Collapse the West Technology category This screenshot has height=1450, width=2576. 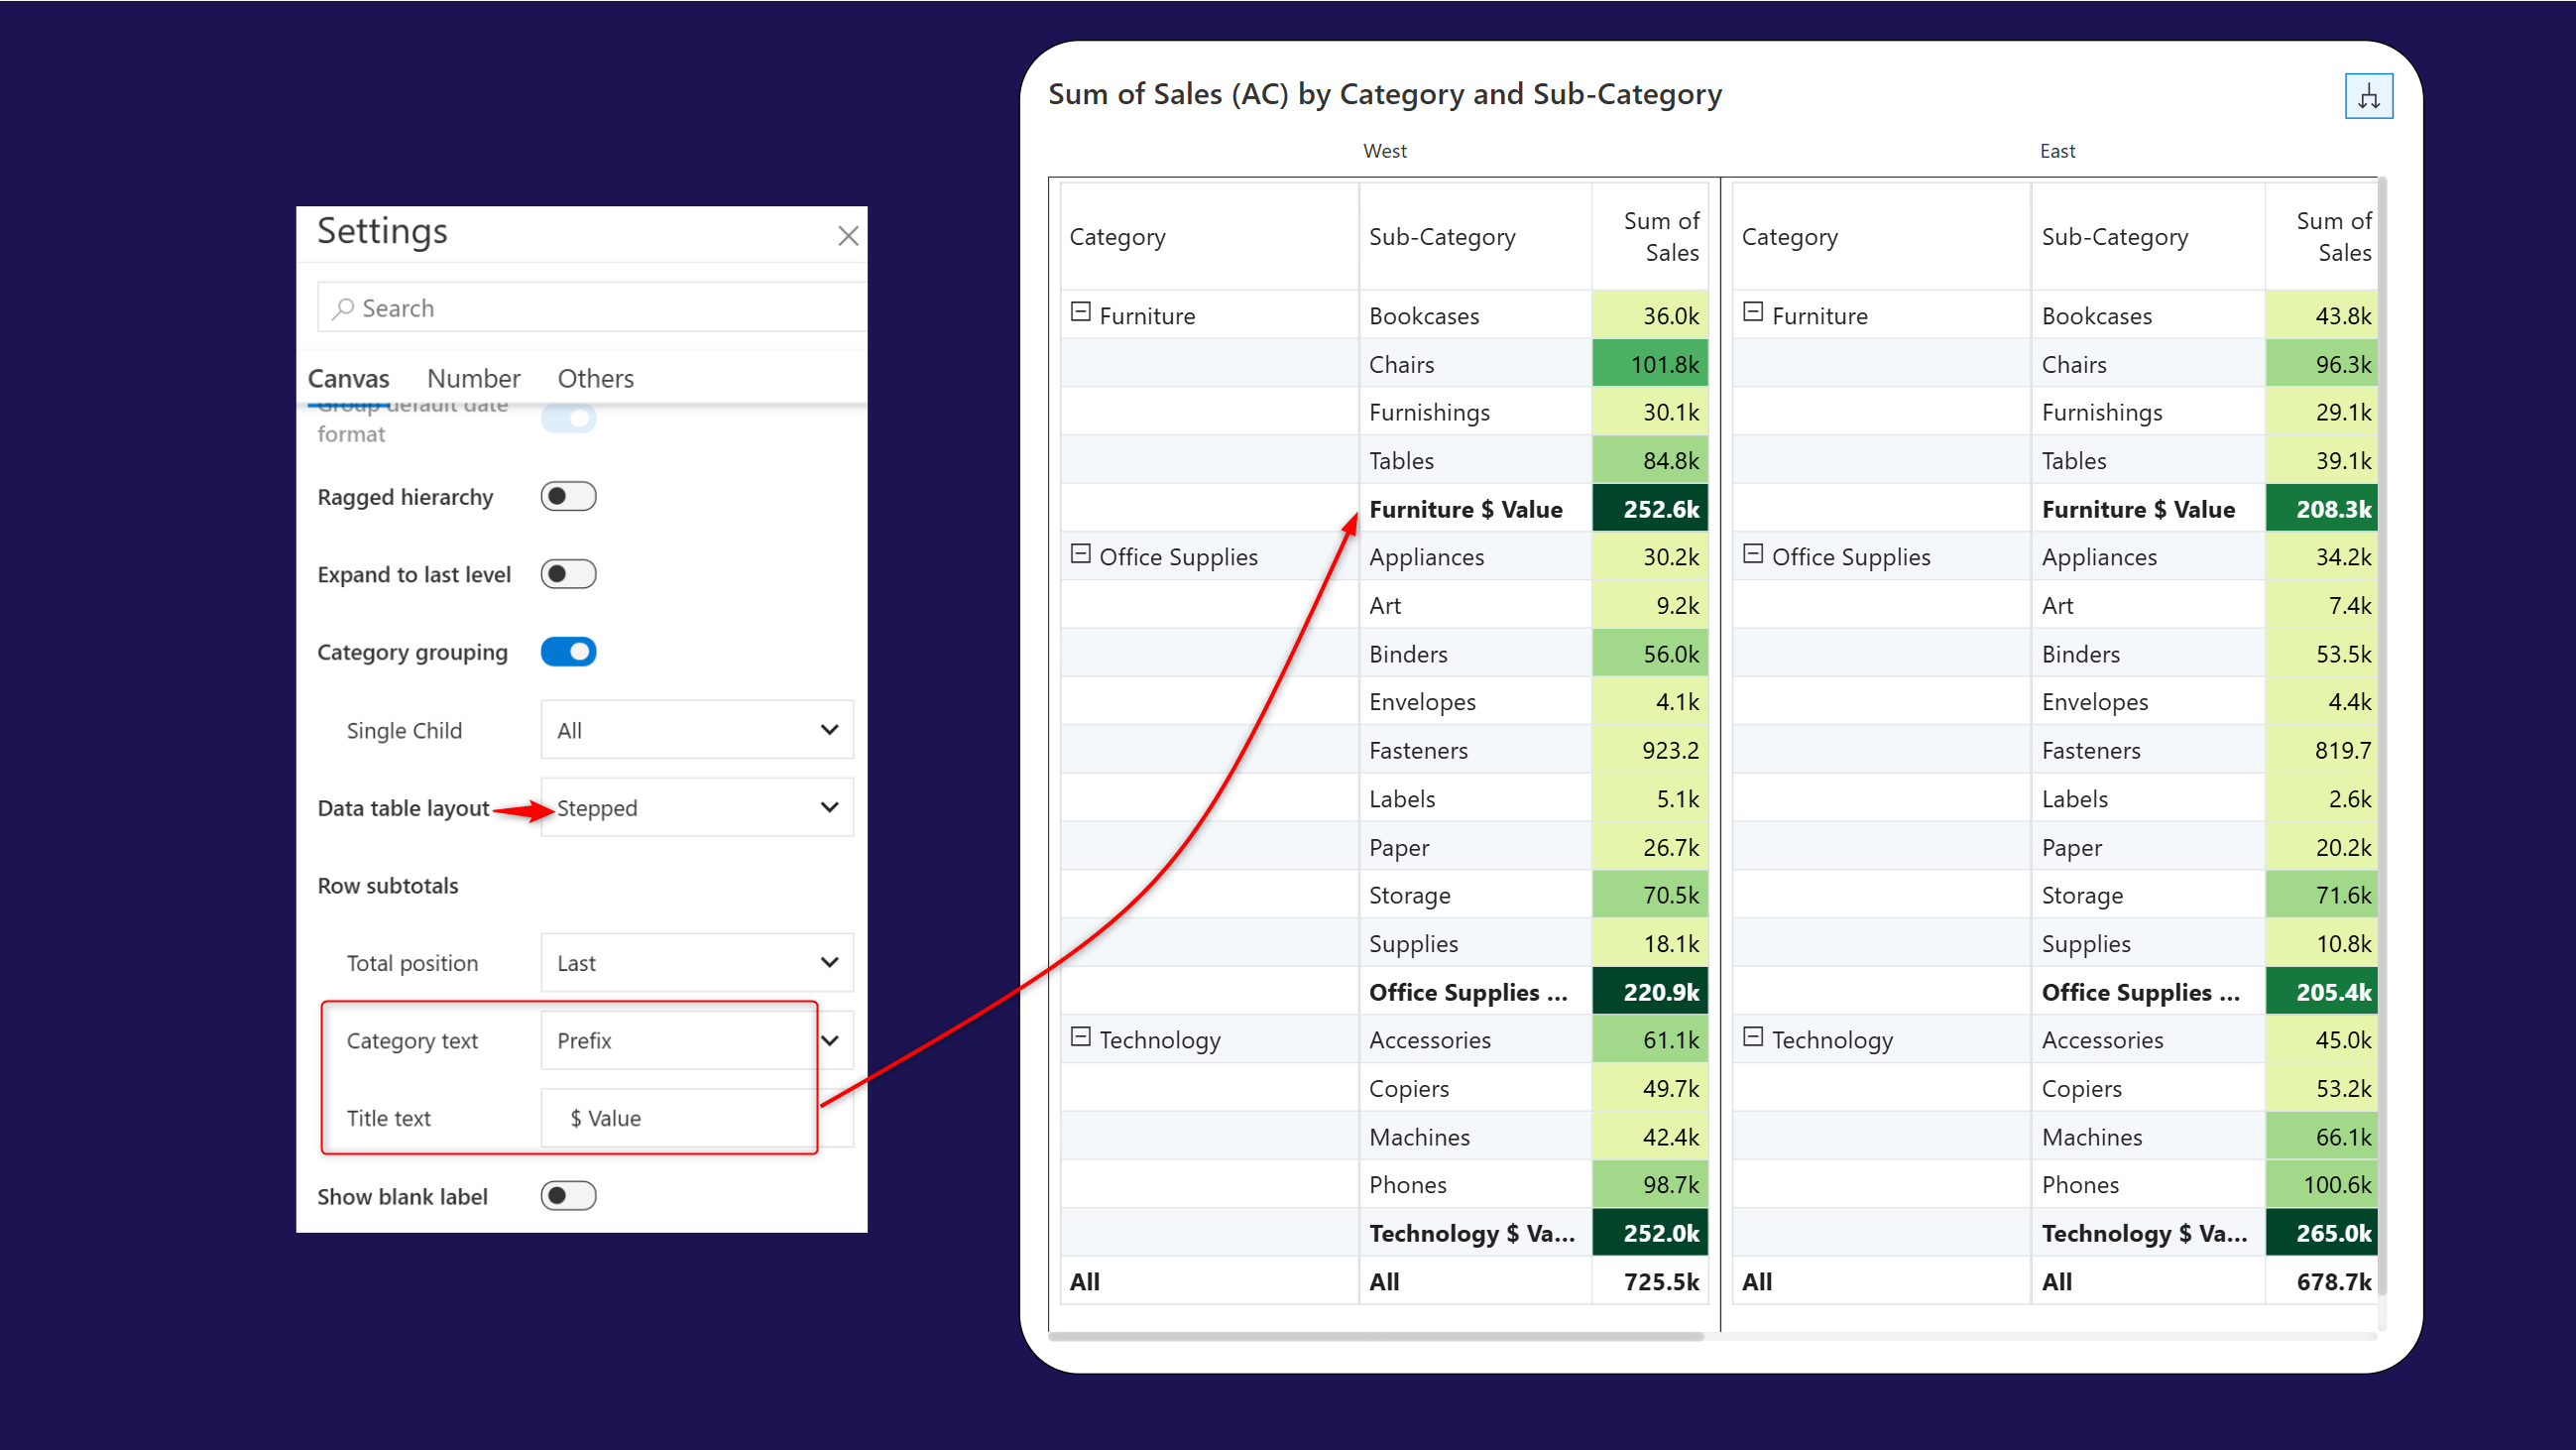coord(1080,1036)
